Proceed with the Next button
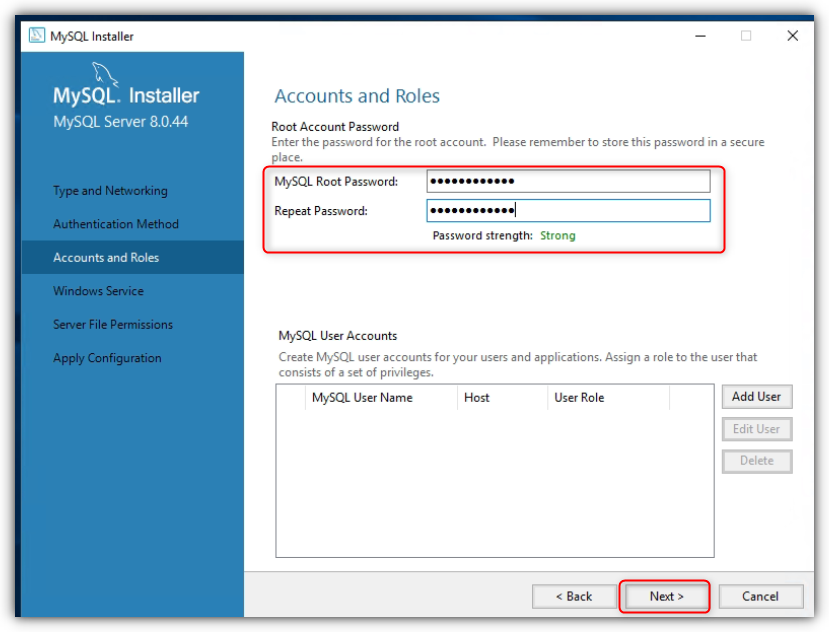Viewport: 829px width, 632px height. pos(666,597)
